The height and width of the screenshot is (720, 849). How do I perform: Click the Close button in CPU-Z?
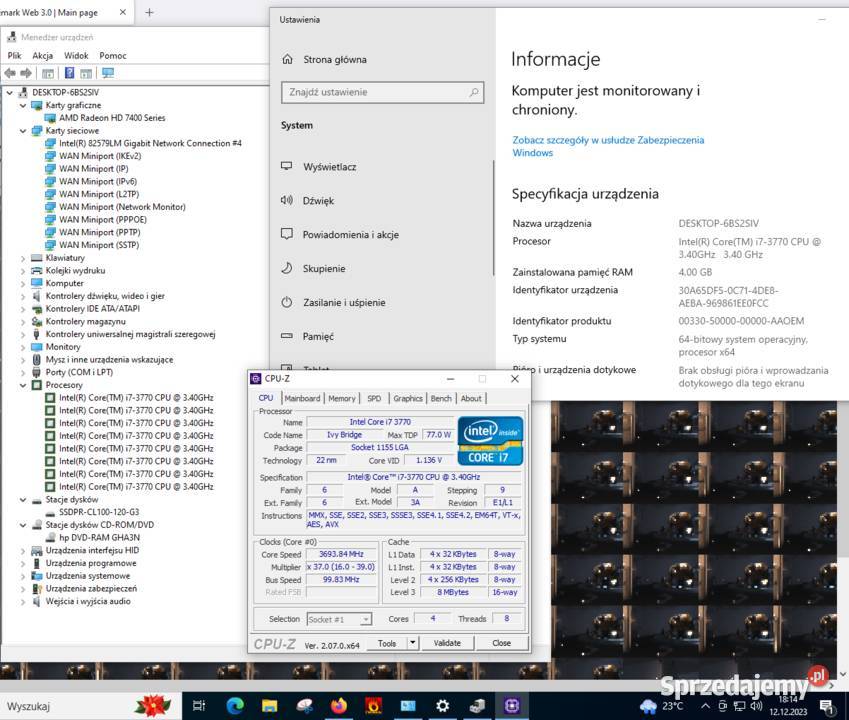coord(501,643)
